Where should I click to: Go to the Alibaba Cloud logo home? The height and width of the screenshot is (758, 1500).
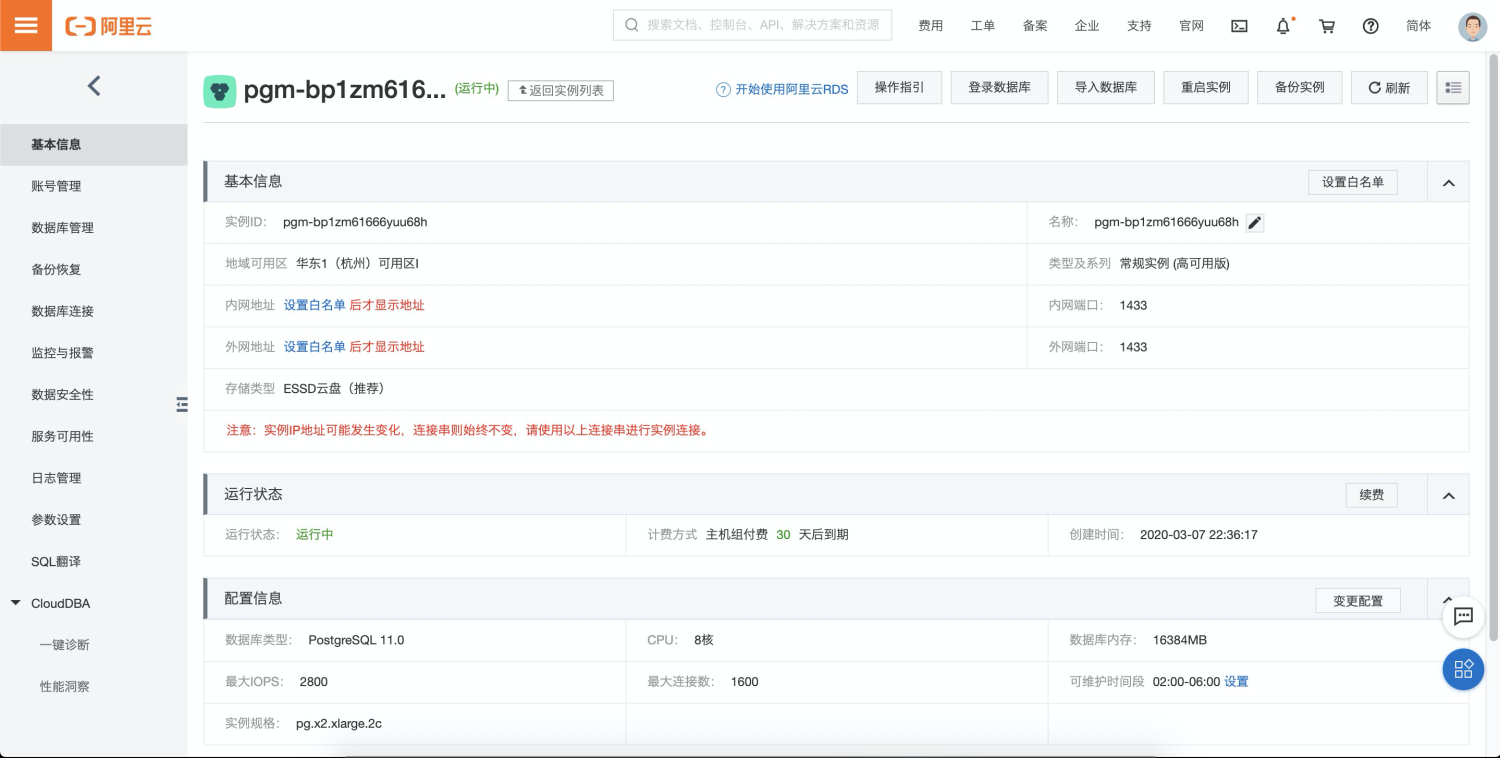click(109, 27)
